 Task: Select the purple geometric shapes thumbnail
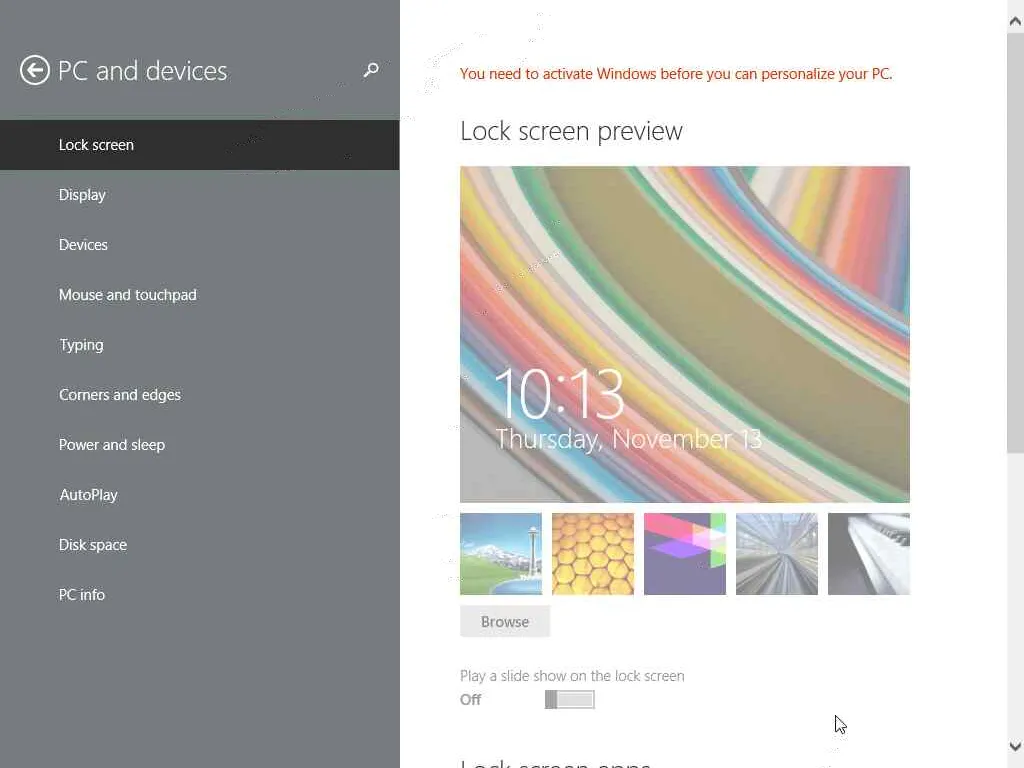685,554
